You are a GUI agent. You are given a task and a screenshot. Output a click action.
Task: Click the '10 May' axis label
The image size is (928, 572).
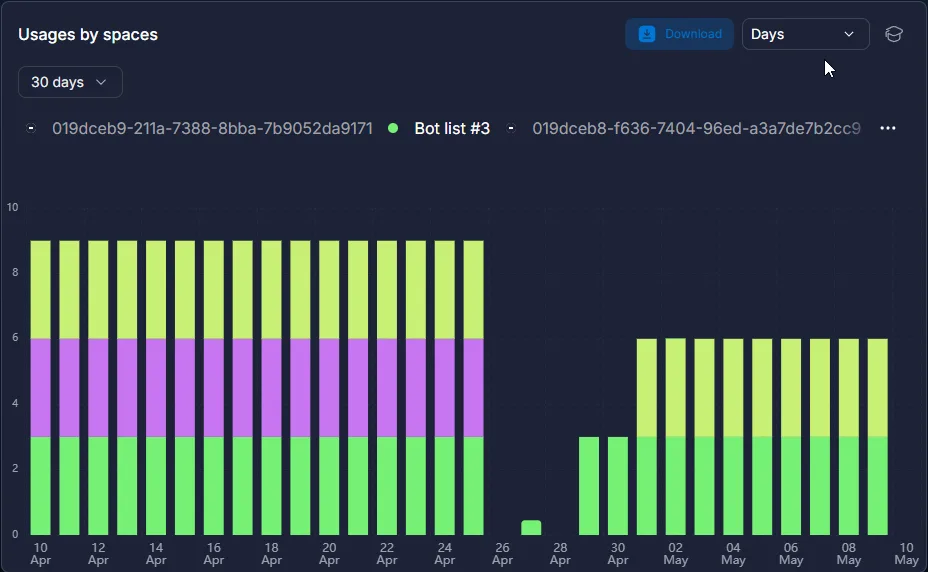coord(906,554)
